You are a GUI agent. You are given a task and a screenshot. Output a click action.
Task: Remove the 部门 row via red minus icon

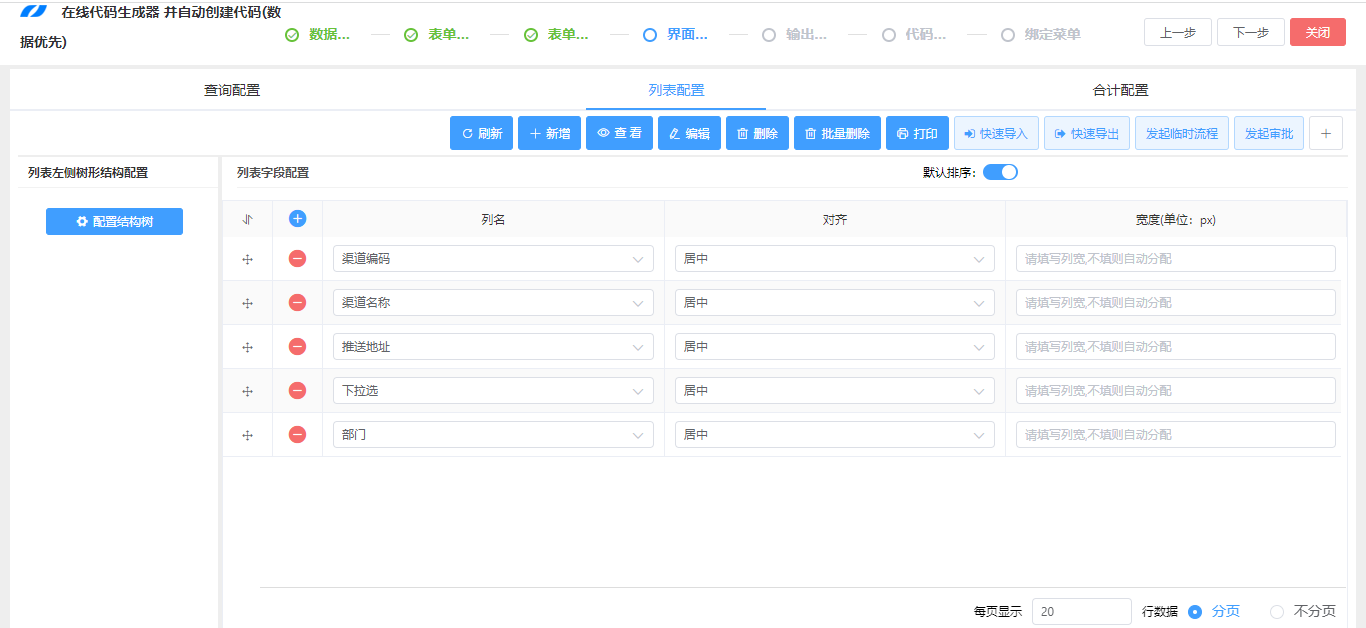click(297, 434)
